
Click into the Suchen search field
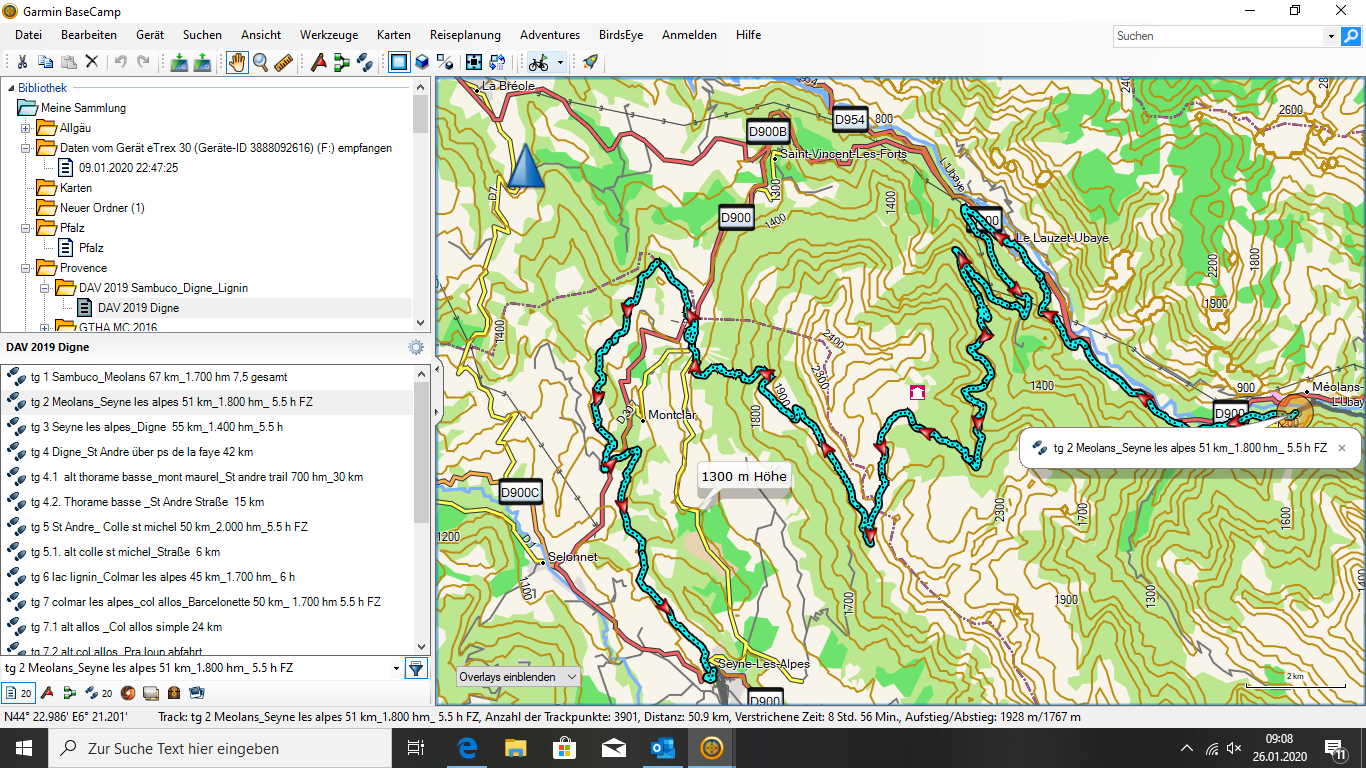pyautogui.click(x=1219, y=36)
